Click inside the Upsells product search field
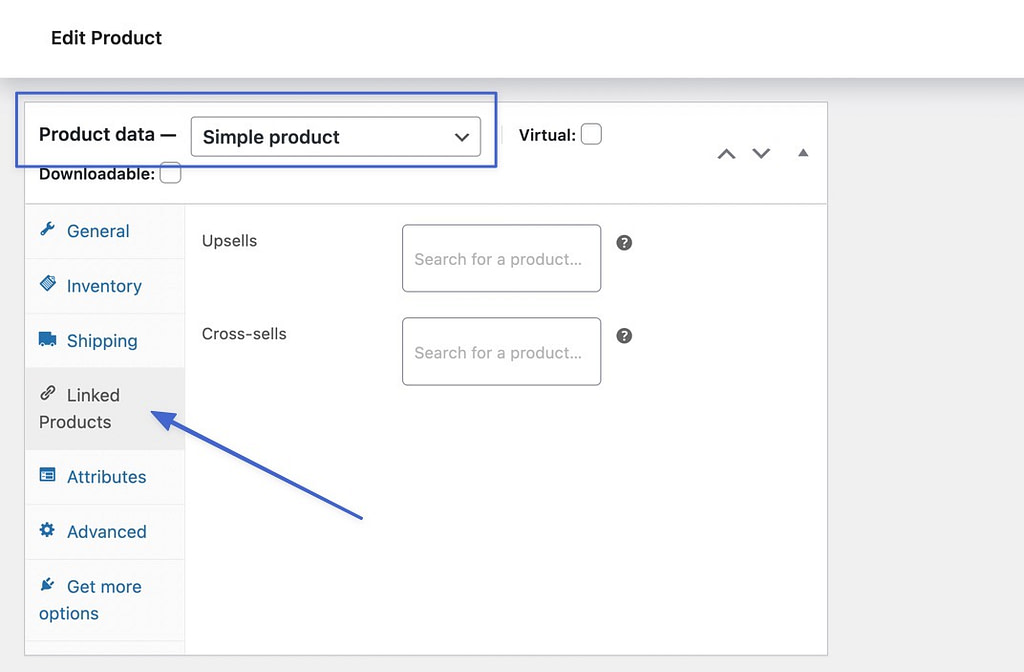Image resolution: width=1024 pixels, height=672 pixels. pos(501,258)
